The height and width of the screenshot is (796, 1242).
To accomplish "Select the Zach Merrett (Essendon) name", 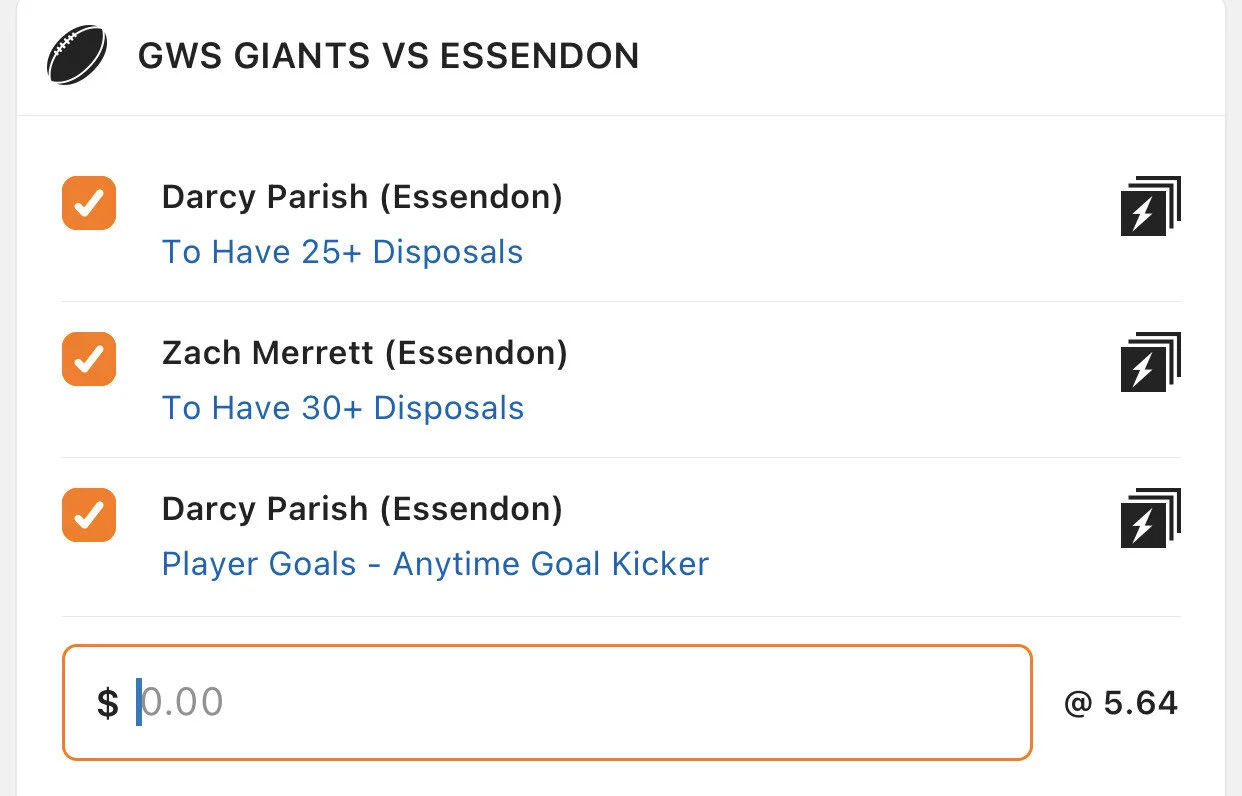I will (x=364, y=353).
